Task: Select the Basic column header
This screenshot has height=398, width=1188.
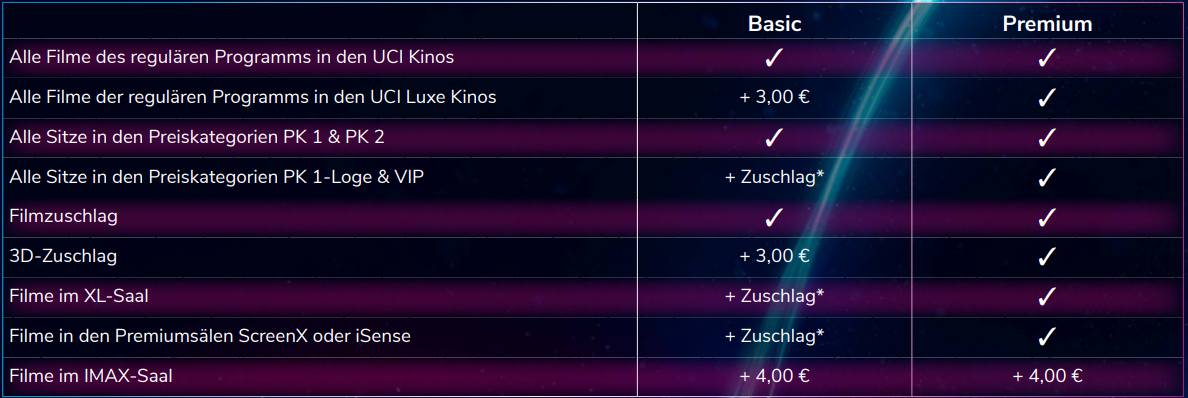Action: (774, 24)
